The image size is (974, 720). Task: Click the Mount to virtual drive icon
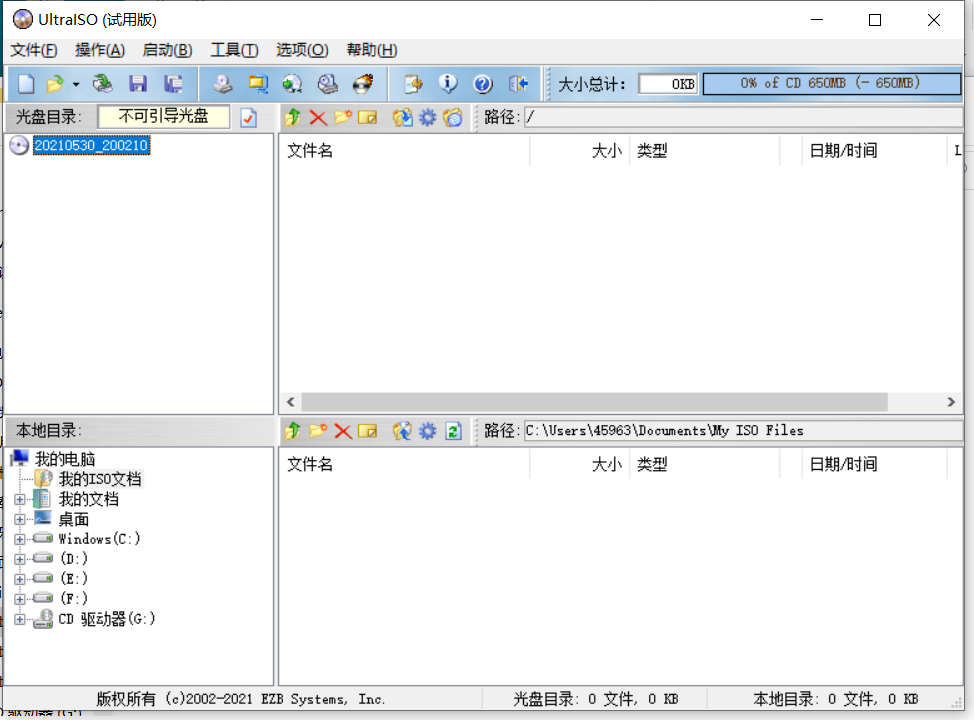coord(327,84)
